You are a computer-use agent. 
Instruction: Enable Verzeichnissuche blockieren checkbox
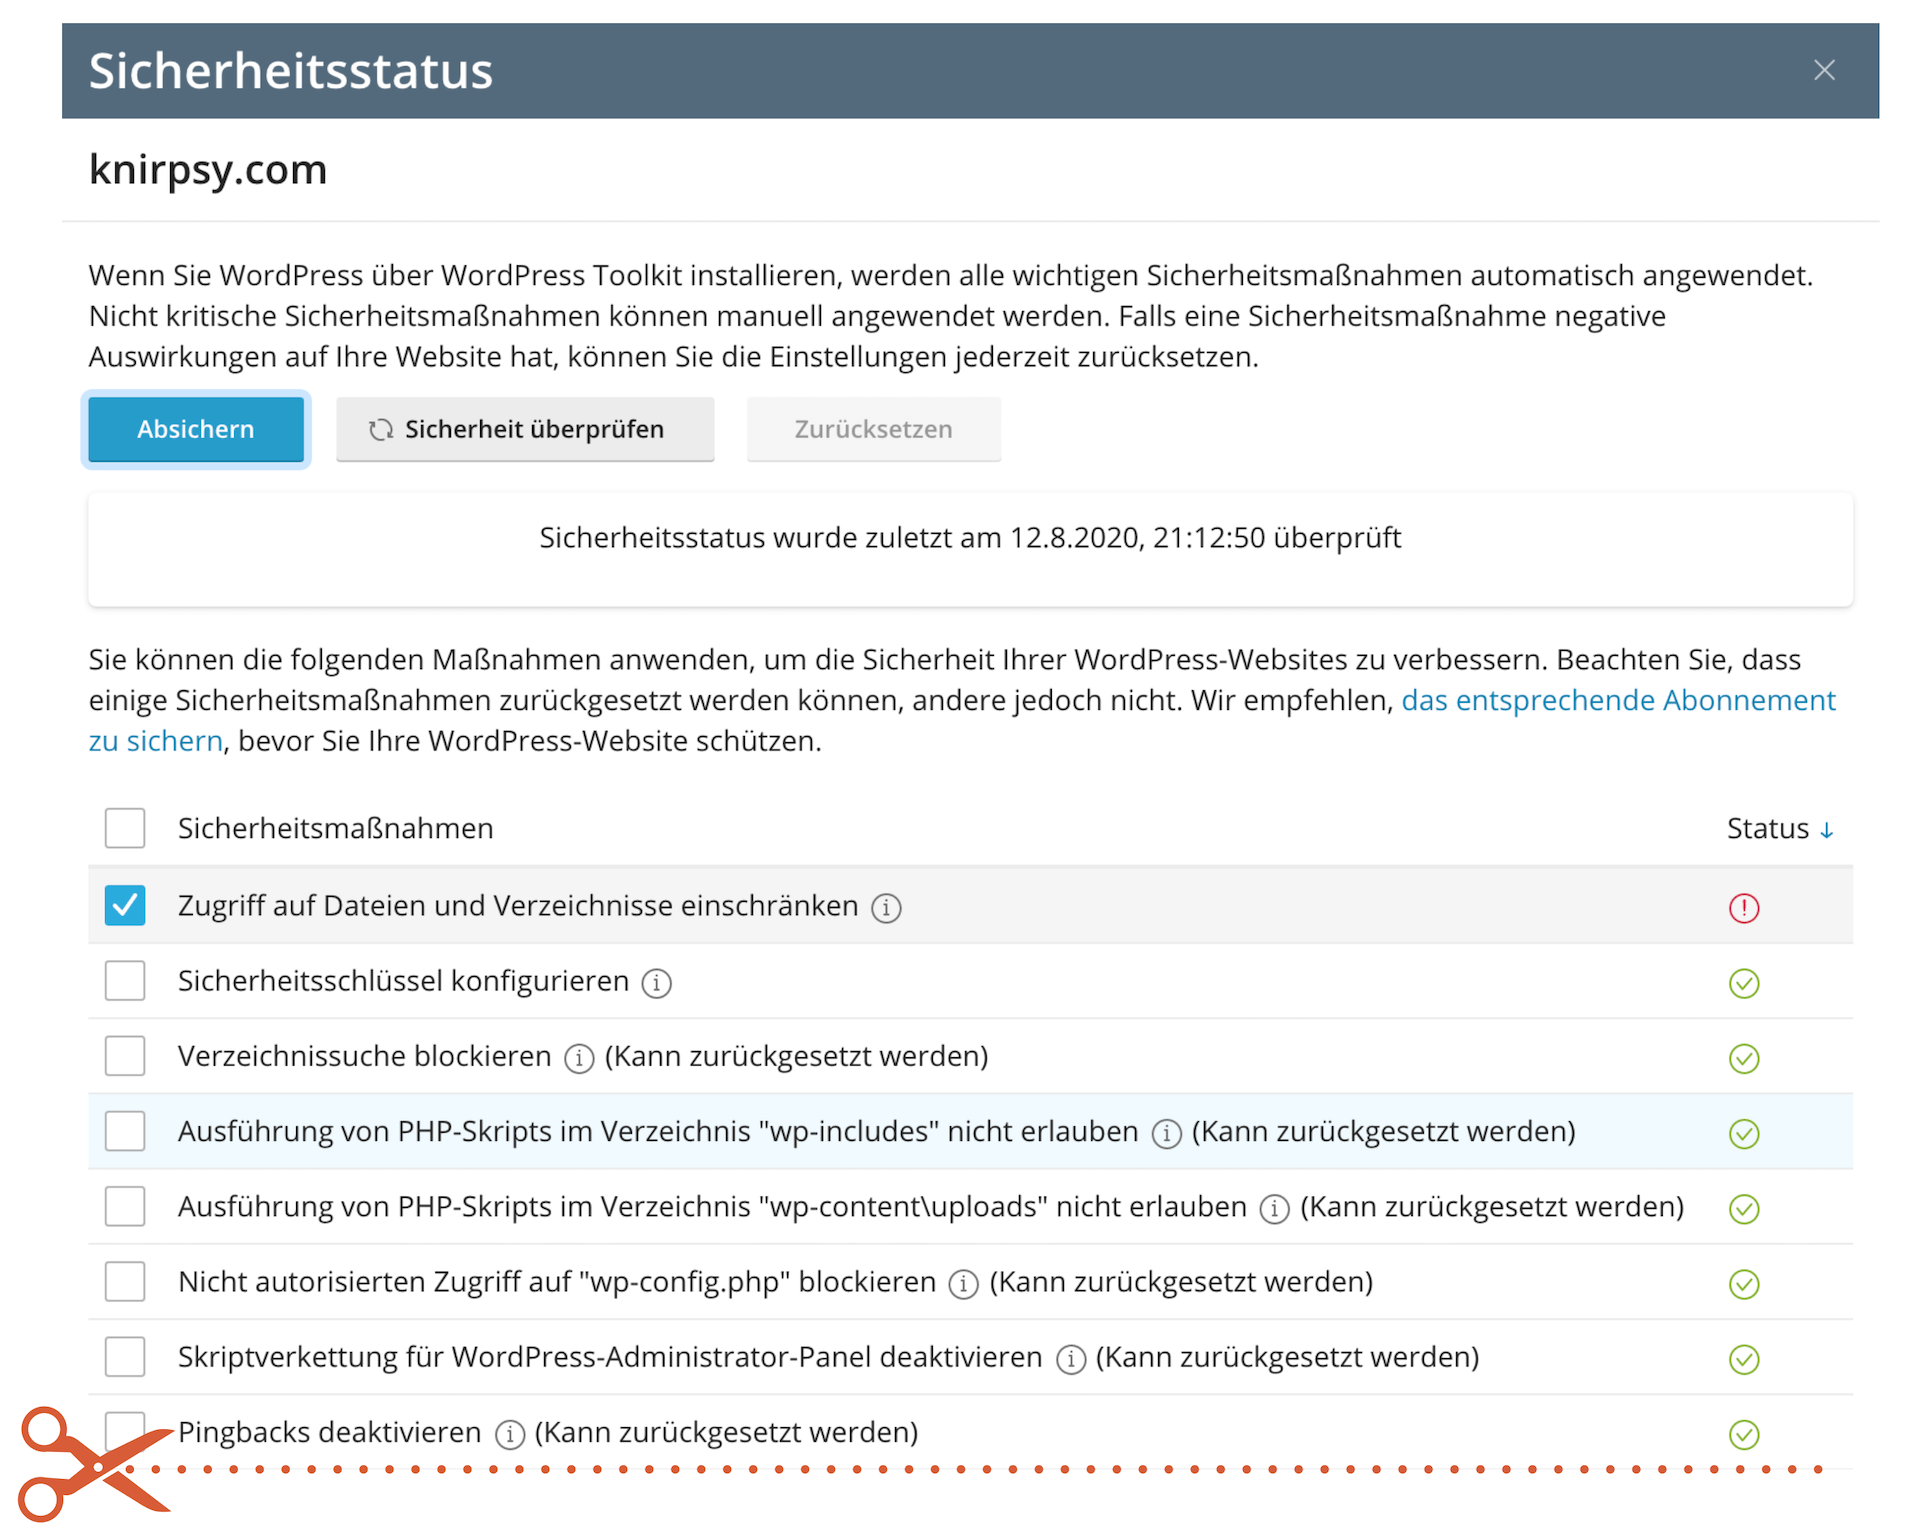click(125, 1056)
